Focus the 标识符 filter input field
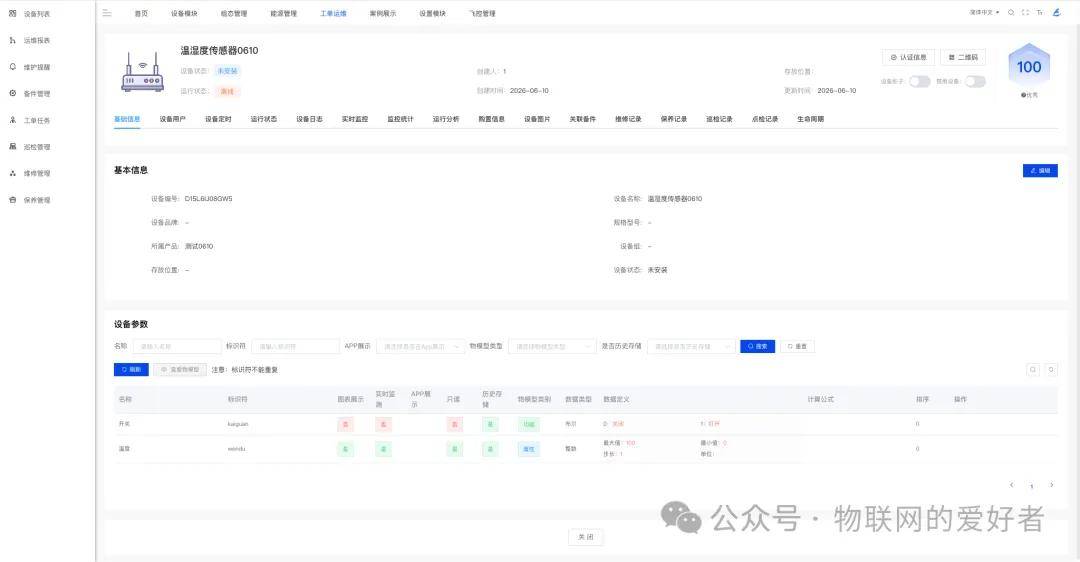 pyautogui.click(x=295, y=346)
